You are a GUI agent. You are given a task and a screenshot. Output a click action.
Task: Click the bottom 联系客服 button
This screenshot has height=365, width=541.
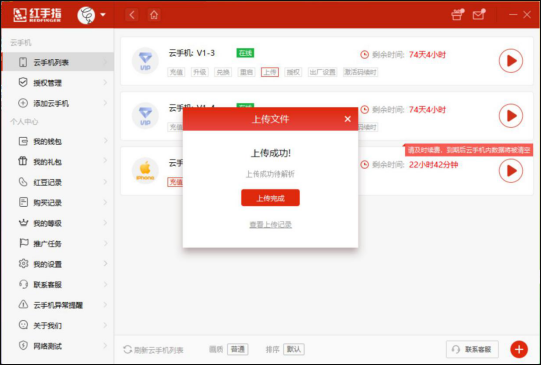pos(472,349)
